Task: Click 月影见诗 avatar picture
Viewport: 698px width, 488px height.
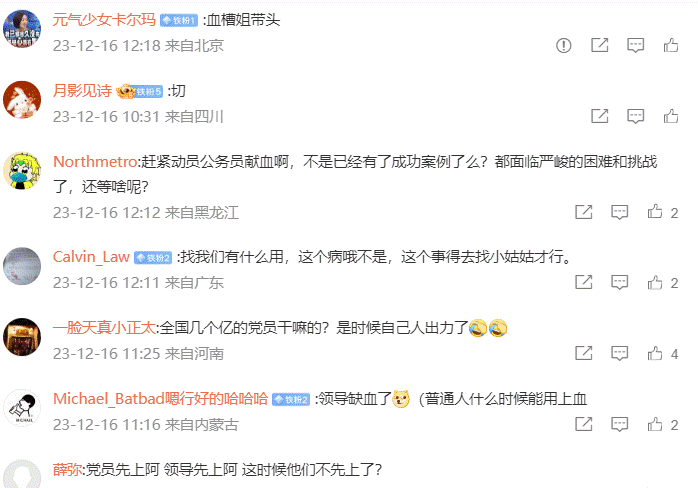Action: 22,100
